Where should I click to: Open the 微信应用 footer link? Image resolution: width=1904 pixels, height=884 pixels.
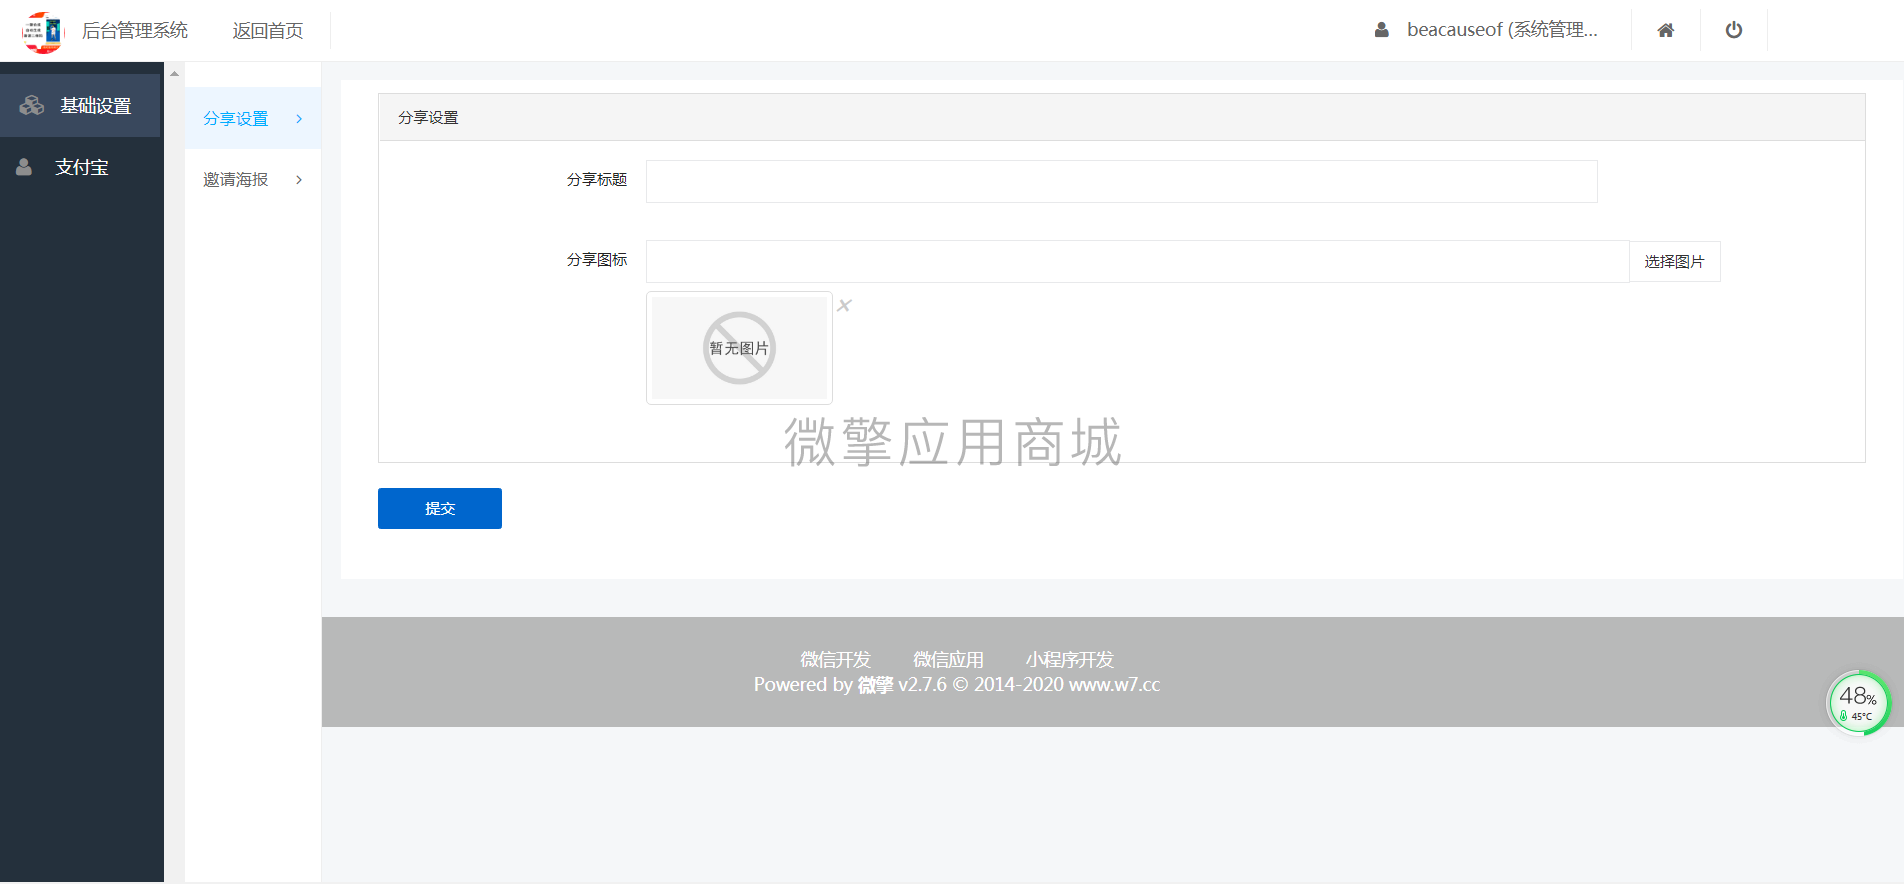pyautogui.click(x=948, y=660)
